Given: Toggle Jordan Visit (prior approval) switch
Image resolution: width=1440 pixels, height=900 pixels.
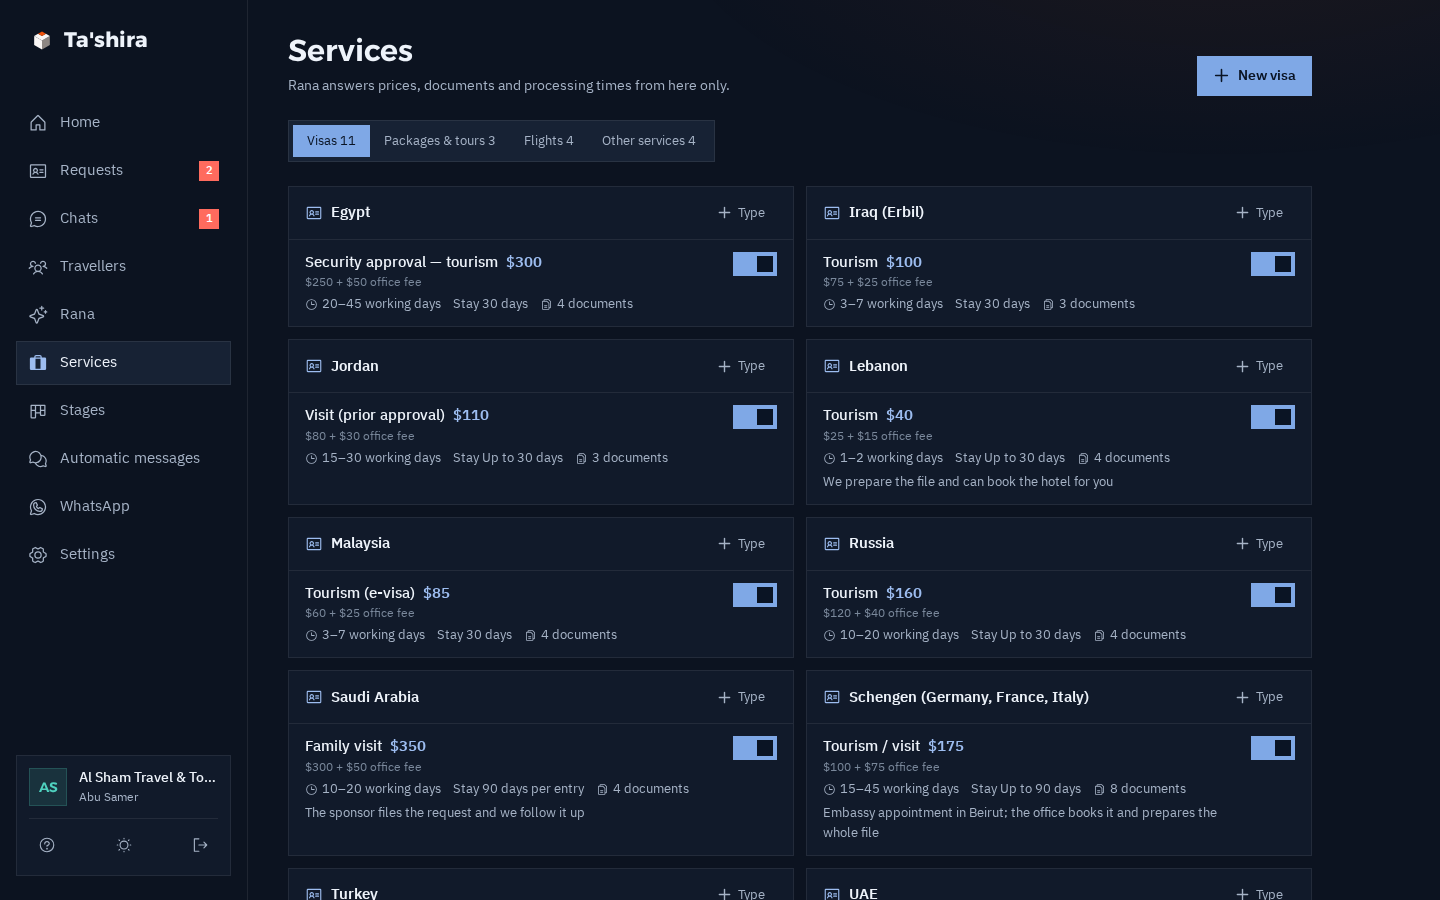Looking at the screenshot, I should 755,417.
